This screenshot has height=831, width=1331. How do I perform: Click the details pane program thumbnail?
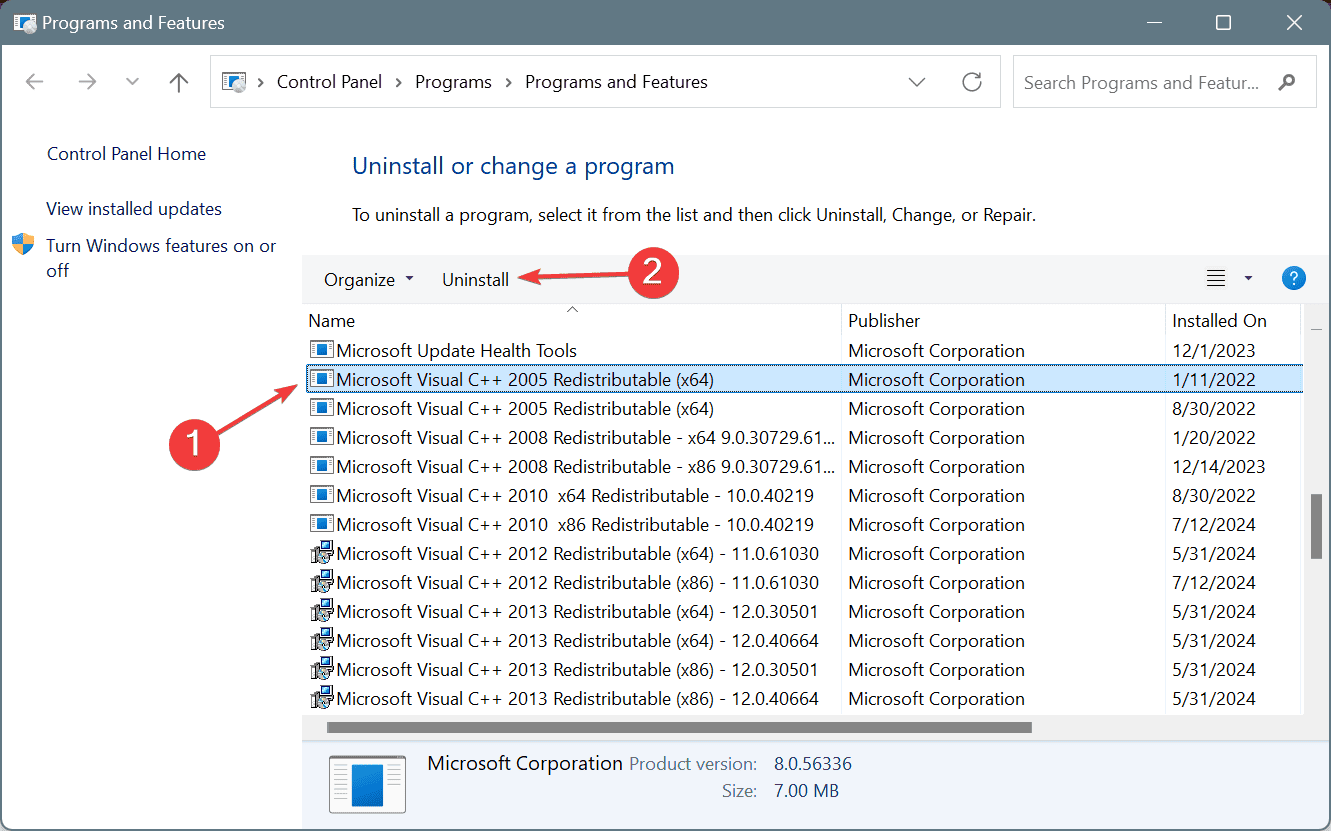click(x=368, y=783)
